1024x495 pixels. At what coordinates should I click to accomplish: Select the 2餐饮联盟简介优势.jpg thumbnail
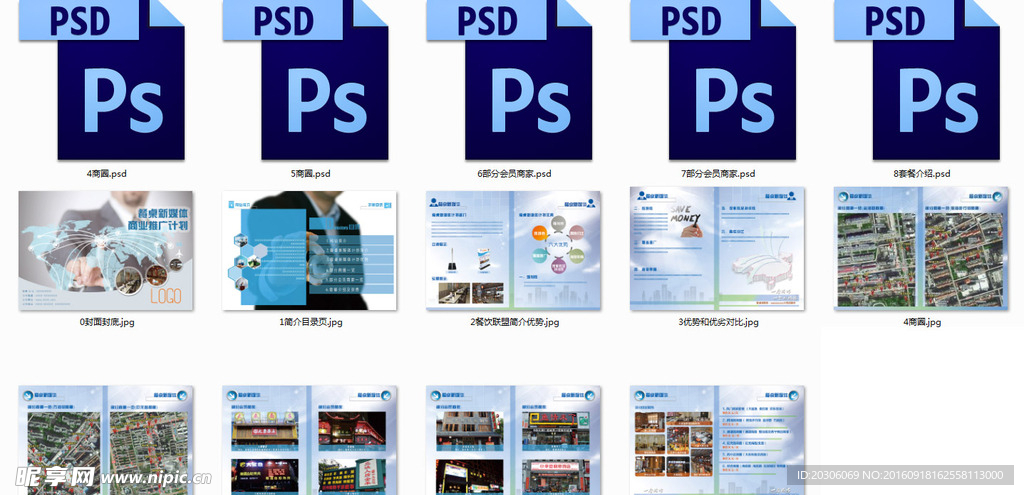tap(513, 250)
